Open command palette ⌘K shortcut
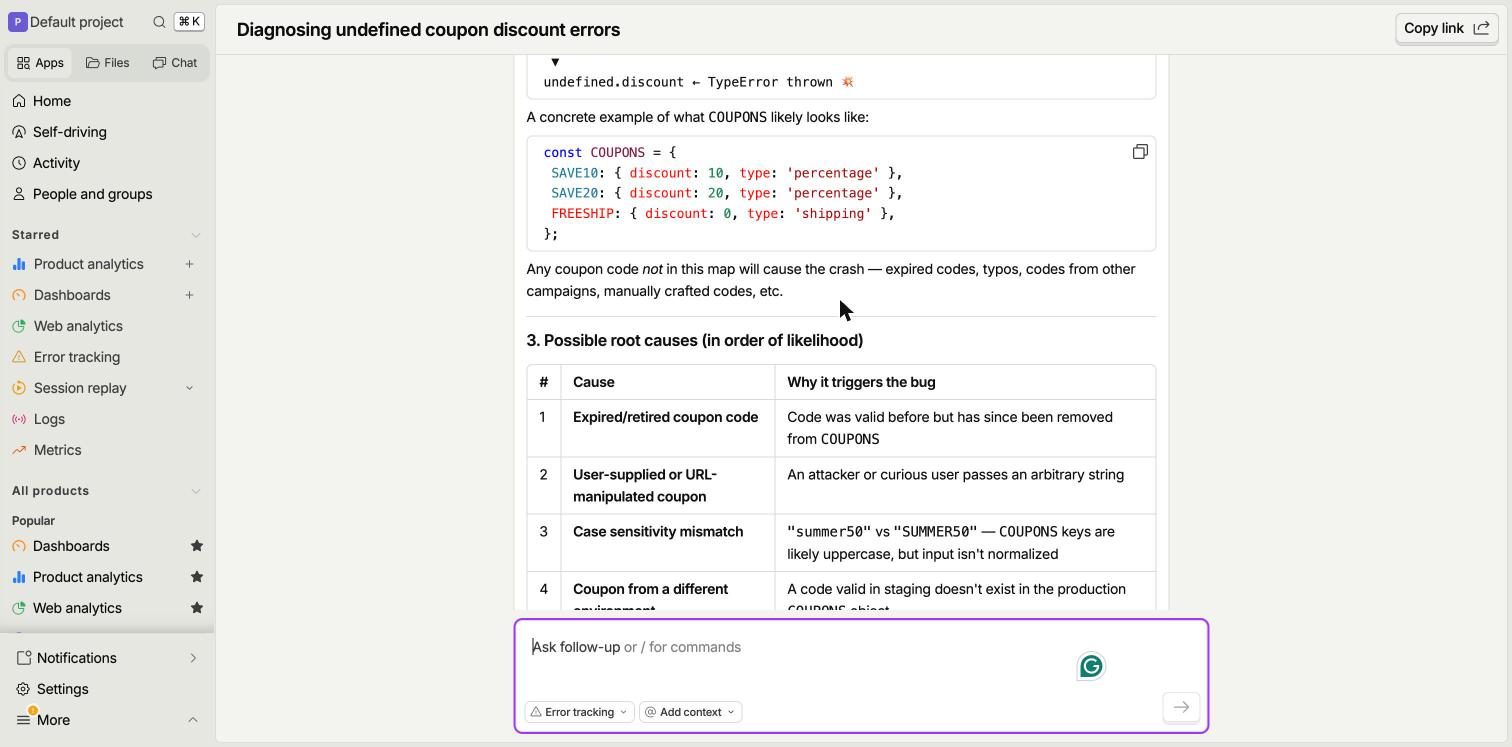 (189, 22)
